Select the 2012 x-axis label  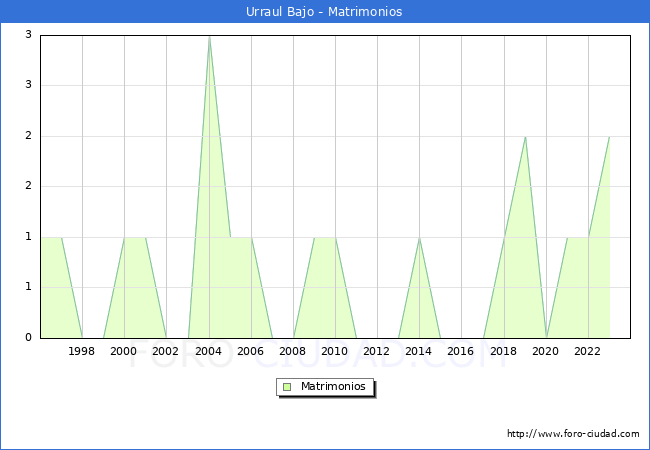click(377, 351)
